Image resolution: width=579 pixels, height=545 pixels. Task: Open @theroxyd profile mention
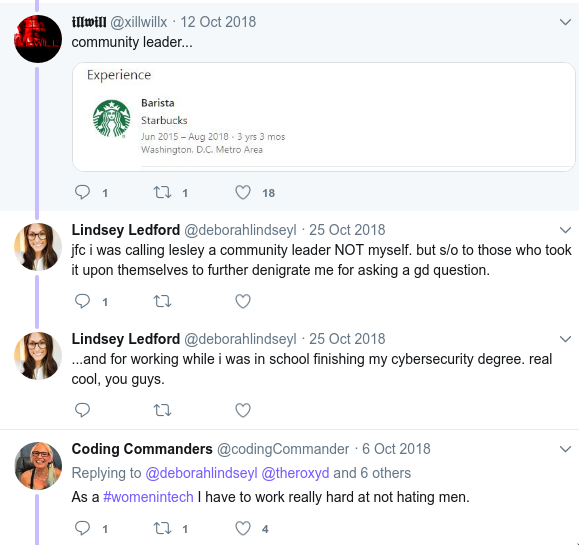click(295, 473)
